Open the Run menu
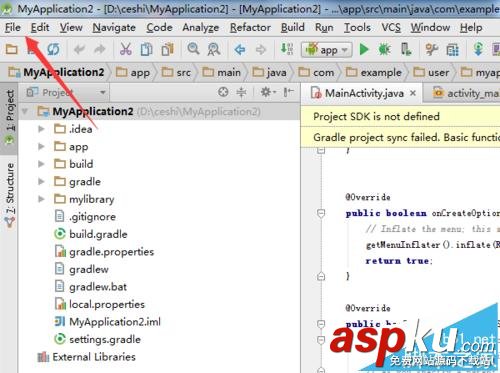The width and height of the screenshot is (500, 373). [324, 27]
